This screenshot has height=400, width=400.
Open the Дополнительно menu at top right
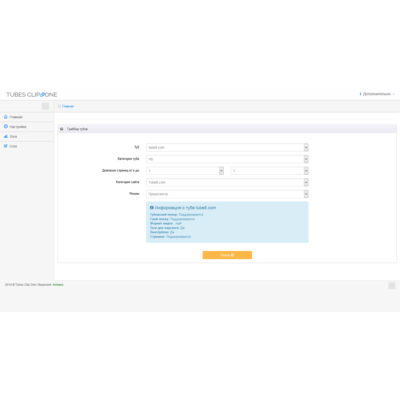pyautogui.click(x=377, y=94)
